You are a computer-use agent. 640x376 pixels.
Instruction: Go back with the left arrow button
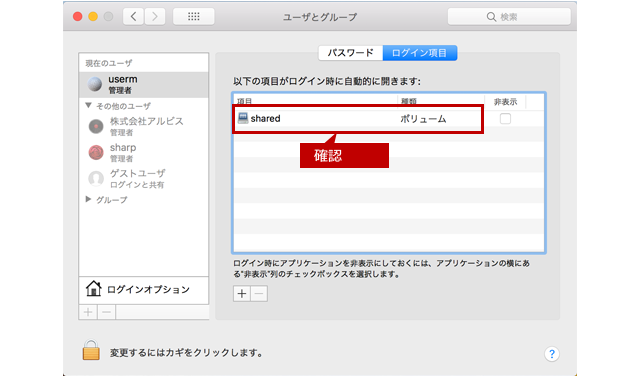coord(133,16)
